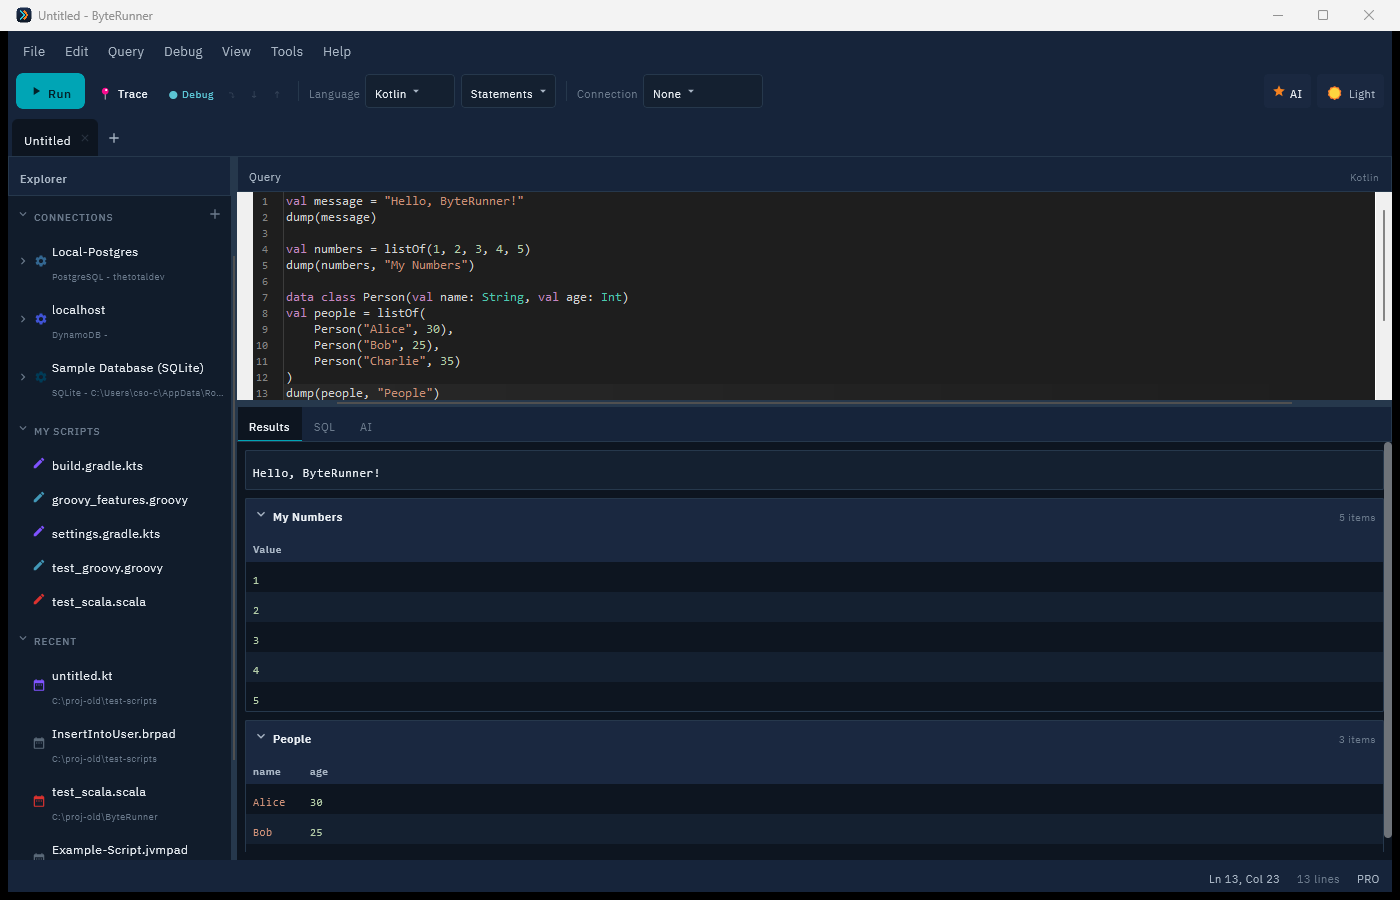Open the File menu
Viewport: 1400px width, 900px height.
[x=34, y=51]
